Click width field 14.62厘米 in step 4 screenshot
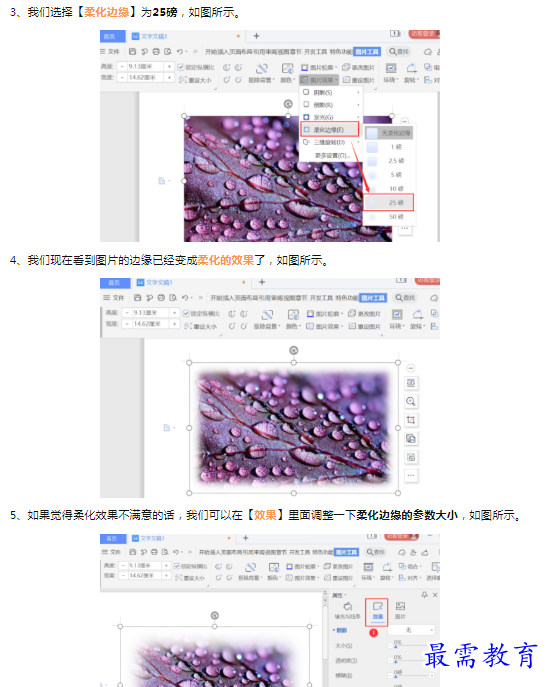Screen dimensions: 546x687 [150, 324]
